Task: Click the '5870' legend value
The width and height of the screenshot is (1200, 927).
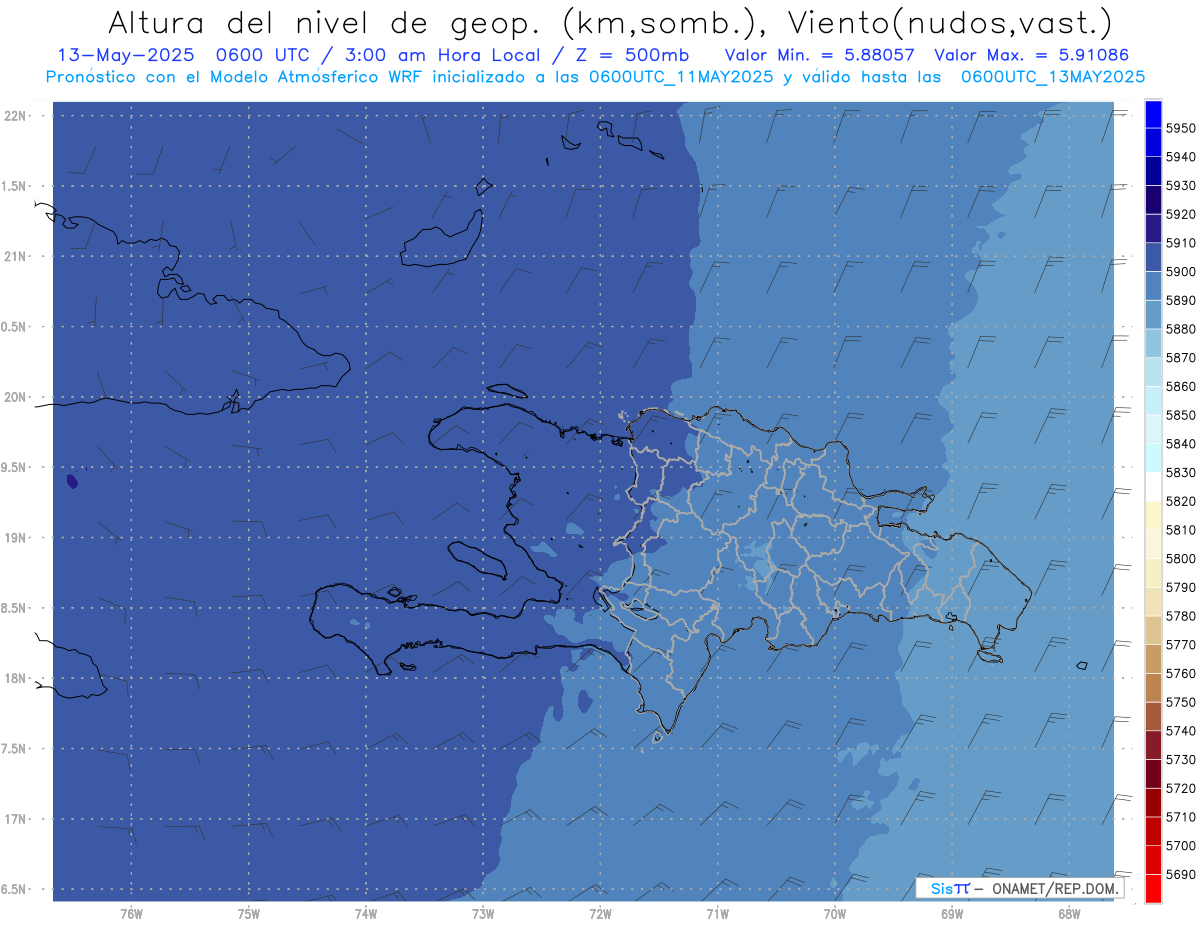Action: (x=1181, y=358)
